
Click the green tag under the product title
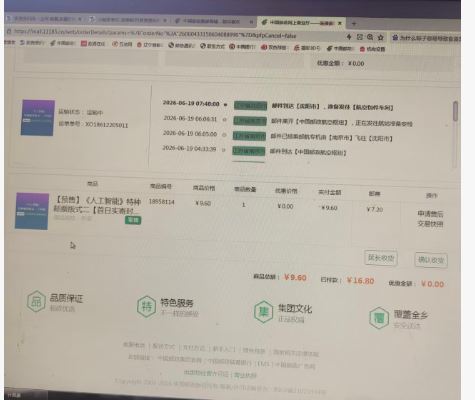click(x=133, y=220)
